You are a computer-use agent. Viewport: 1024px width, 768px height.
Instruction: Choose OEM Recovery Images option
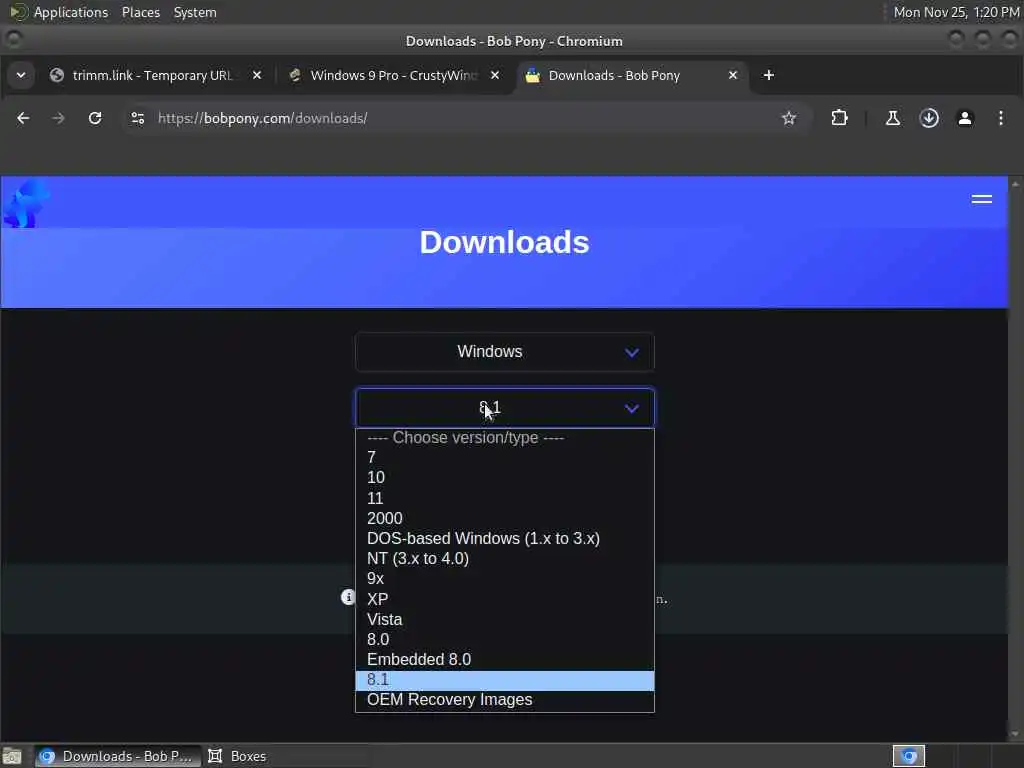pyautogui.click(x=504, y=700)
